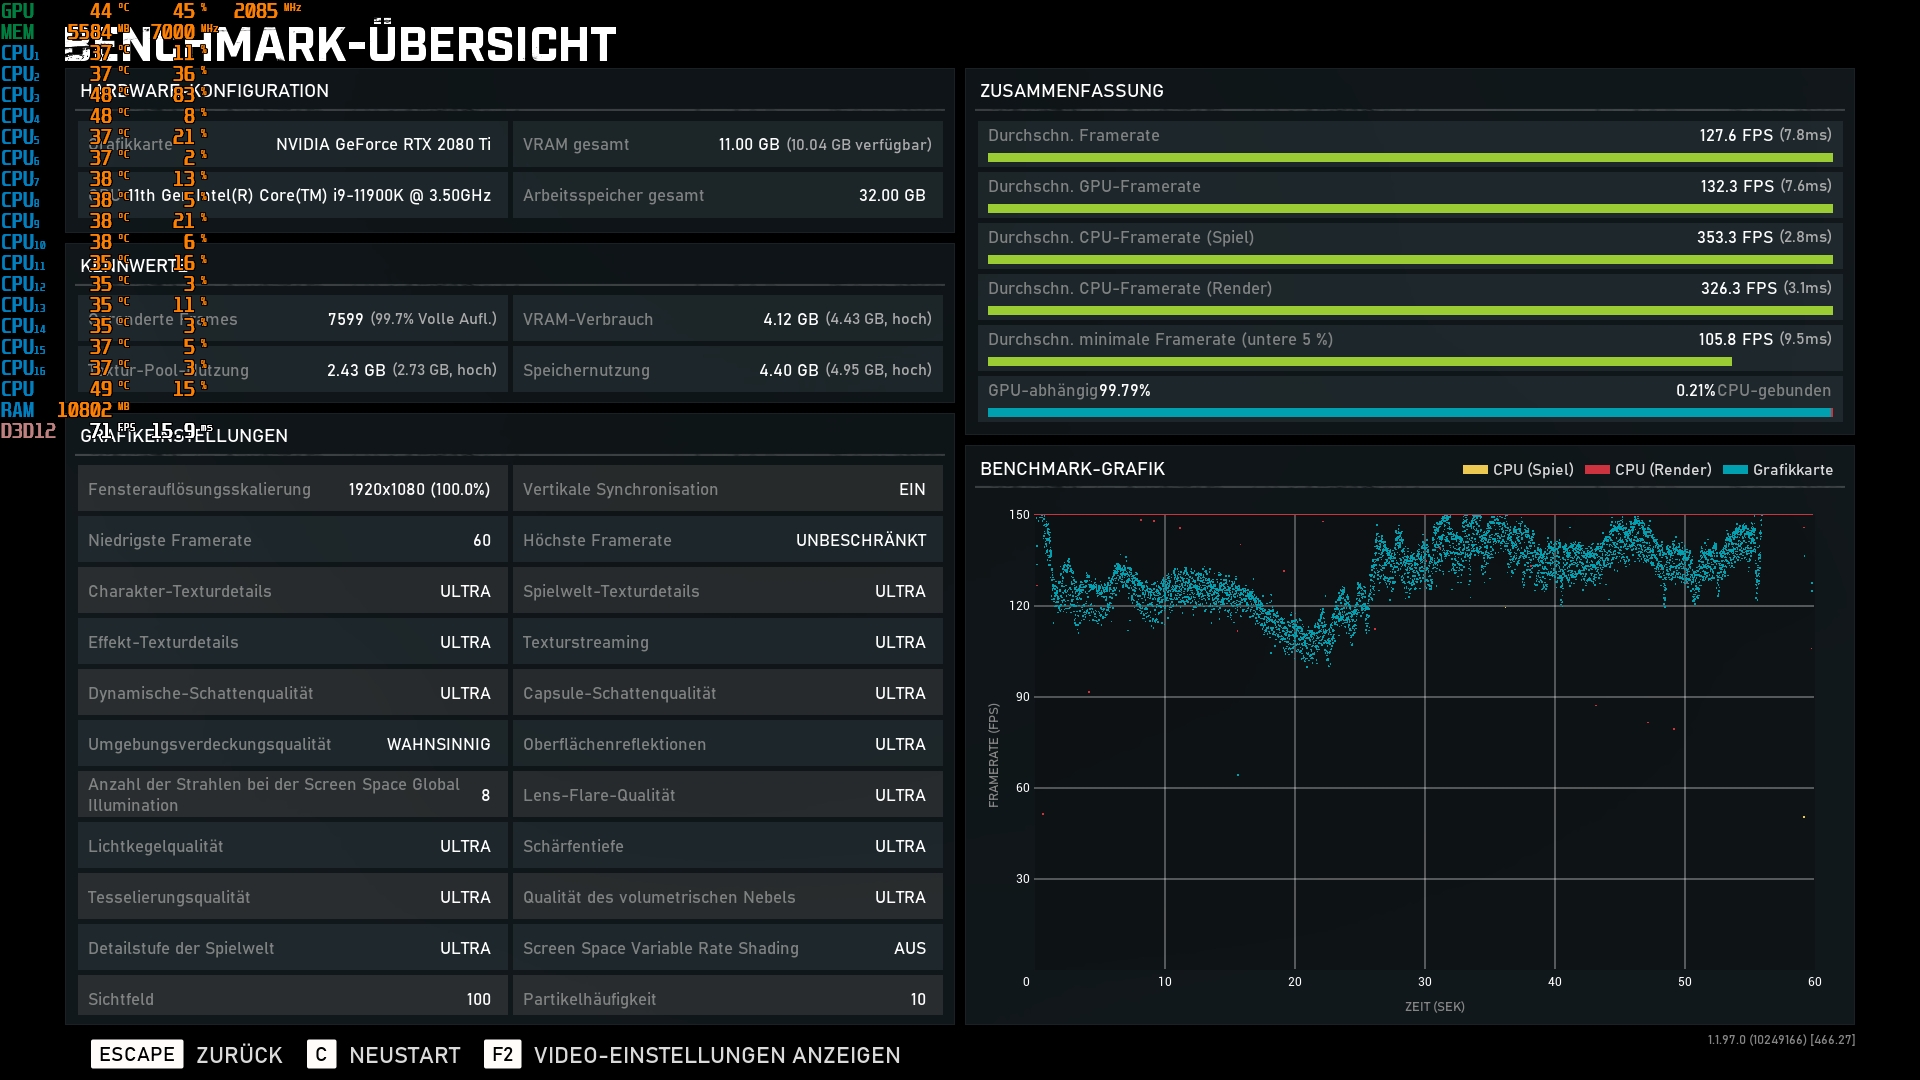Click the Hardware-Konfiguration section header
This screenshot has width=1920, height=1080.
point(204,91)
